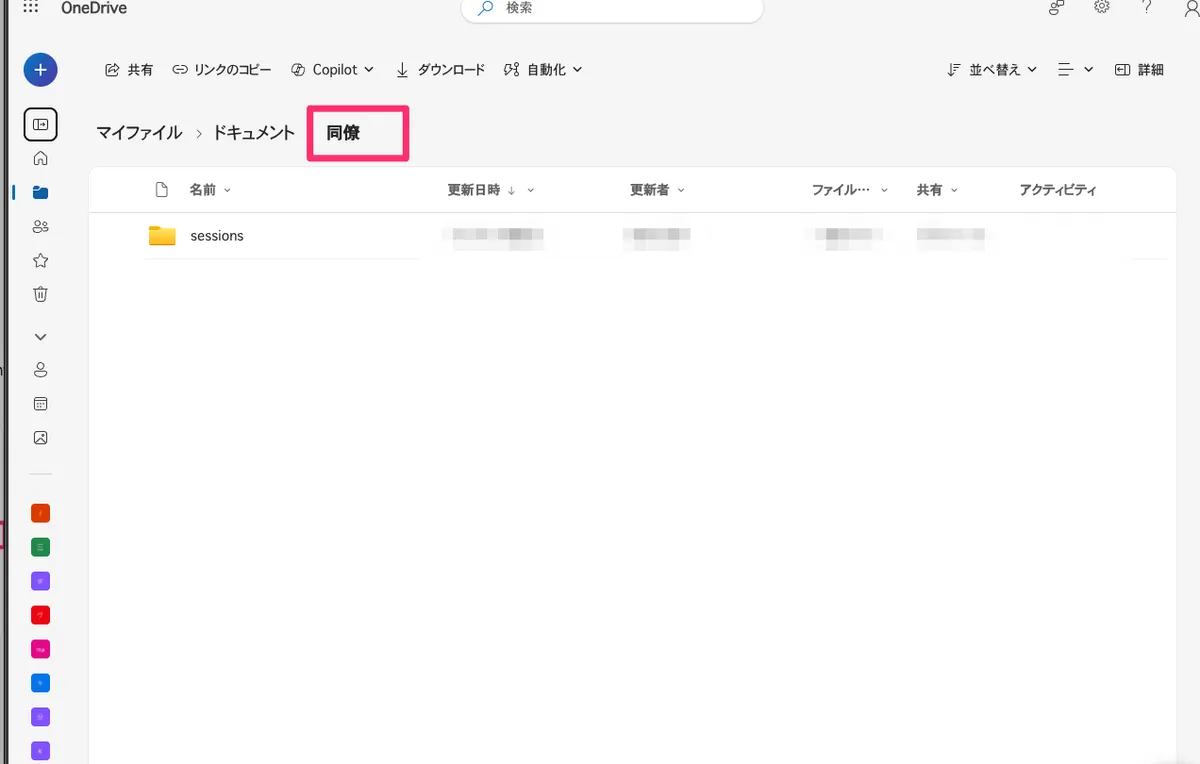Open the account profile icon

[1190, 8]
